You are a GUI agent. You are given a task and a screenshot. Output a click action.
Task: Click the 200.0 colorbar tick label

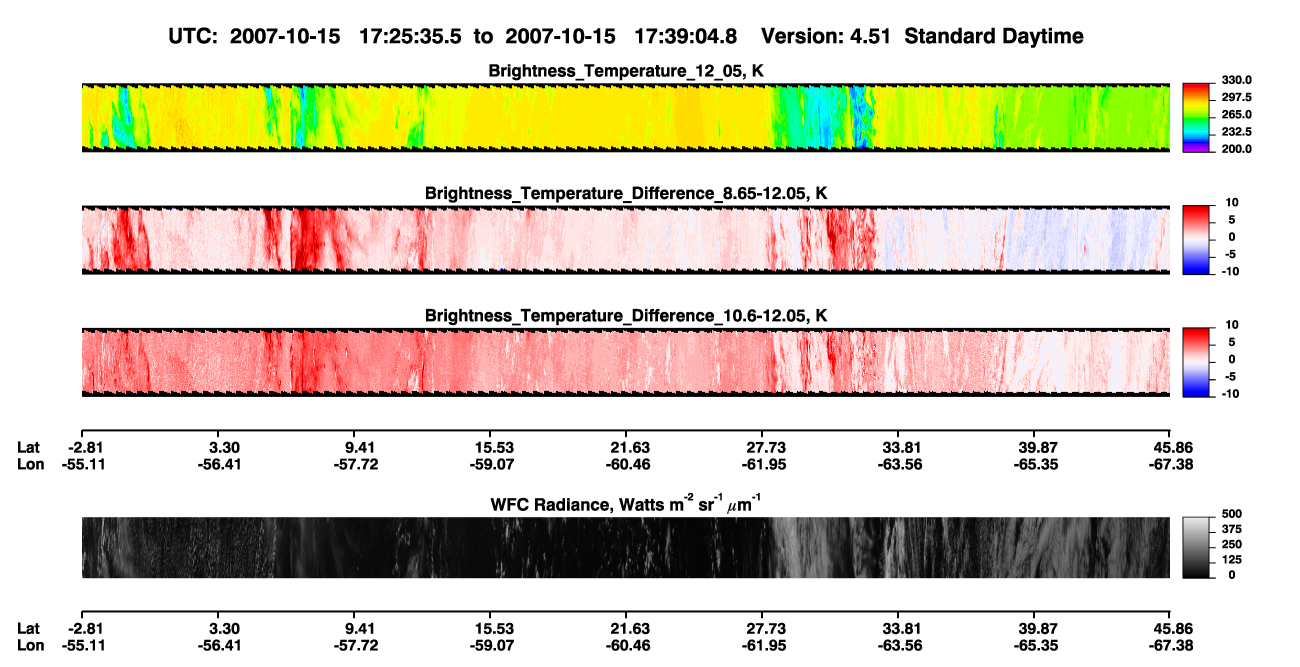(1236, 149)
